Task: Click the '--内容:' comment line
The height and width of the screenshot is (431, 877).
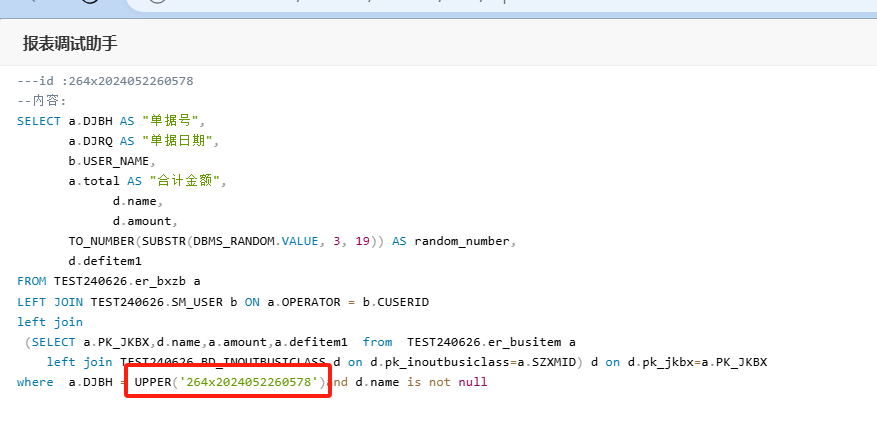Action: pyautogui.click(x=42, y=101)
